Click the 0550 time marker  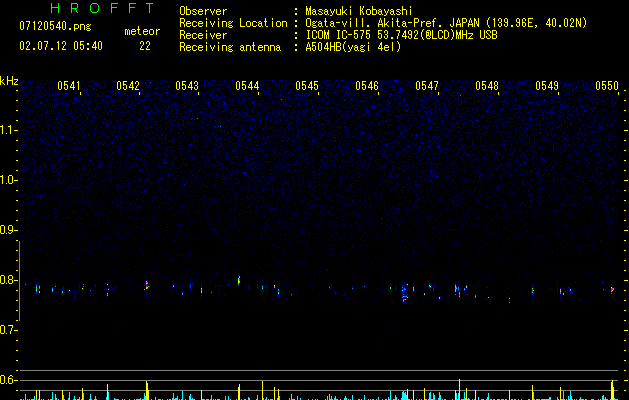pos(607,86)
